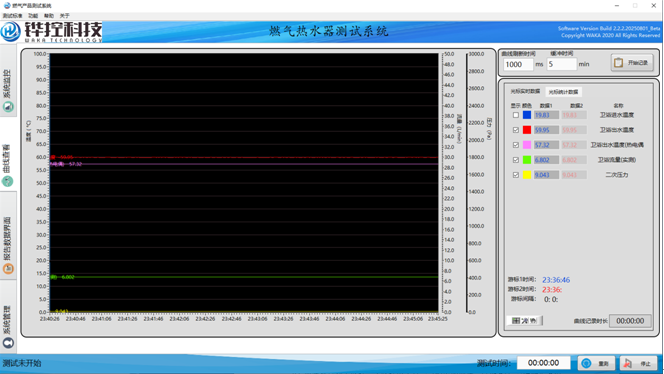Click the 卫浴进水温度 name label
The image size is (664, 374).
(617, 115)
